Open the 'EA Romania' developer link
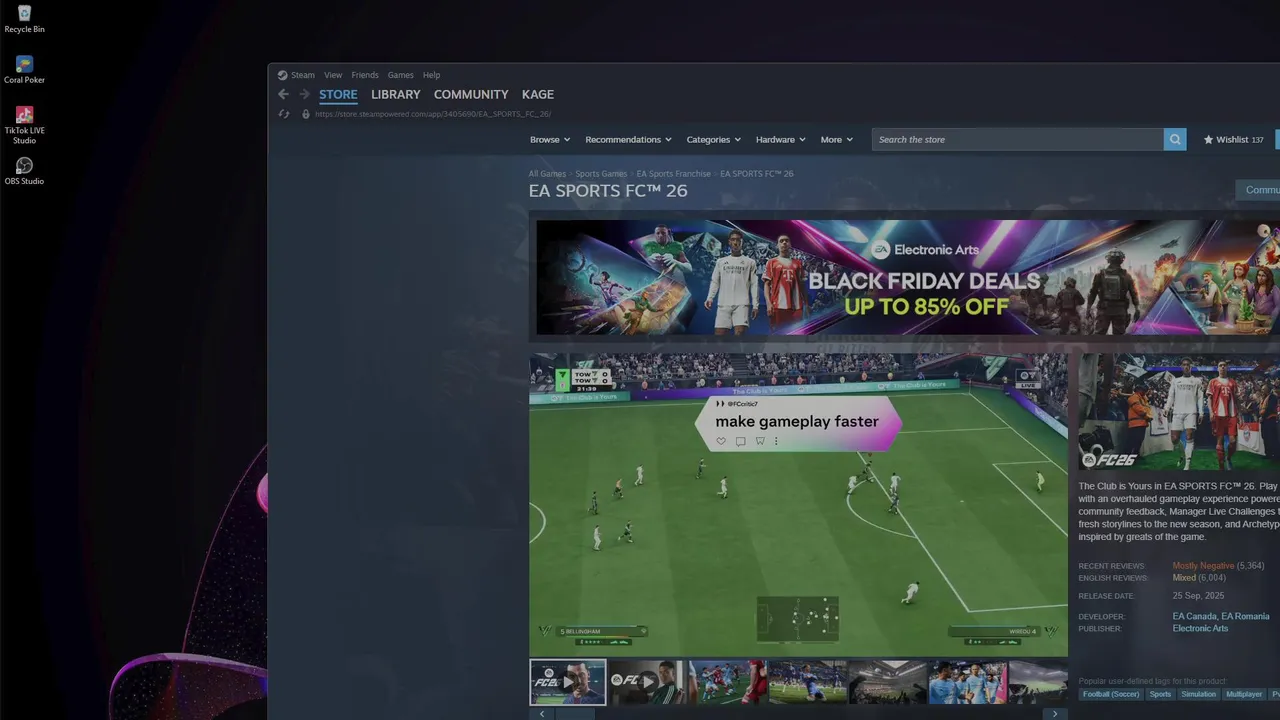Screen dimensions: 1280x720 1245,617
